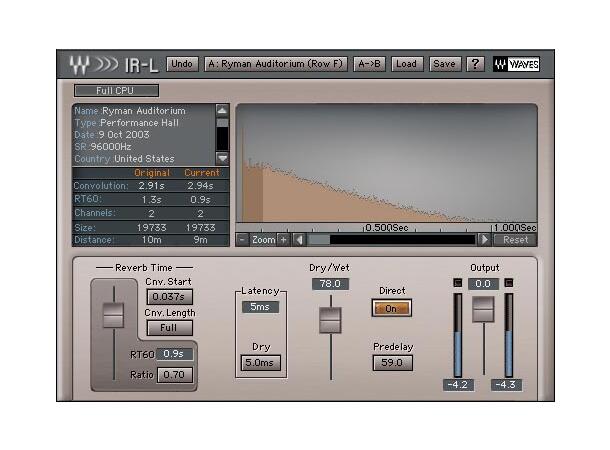The image size is (610, 450).
Task: Click the IR info panel scrollbar thumb
Action: (222, 123)
